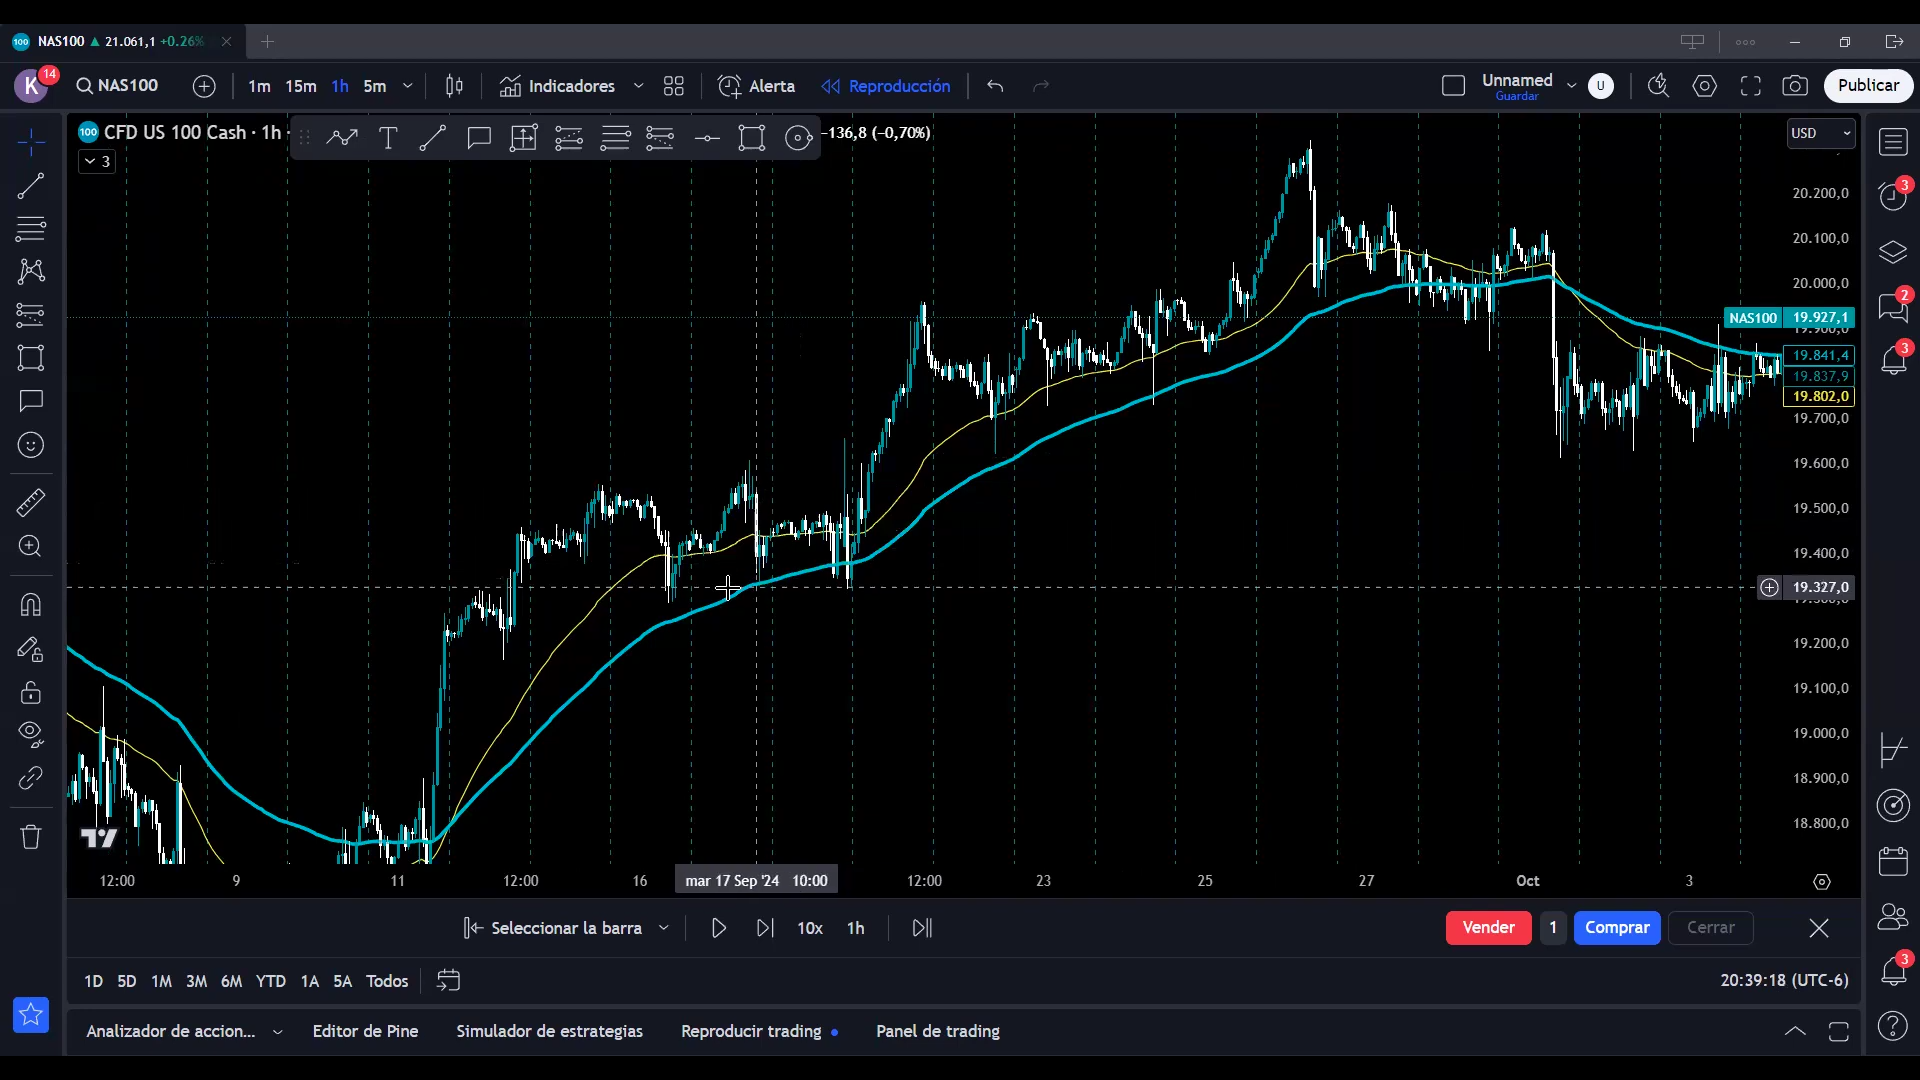Select the text tool in the floating toolbar

tap(388, 138)
